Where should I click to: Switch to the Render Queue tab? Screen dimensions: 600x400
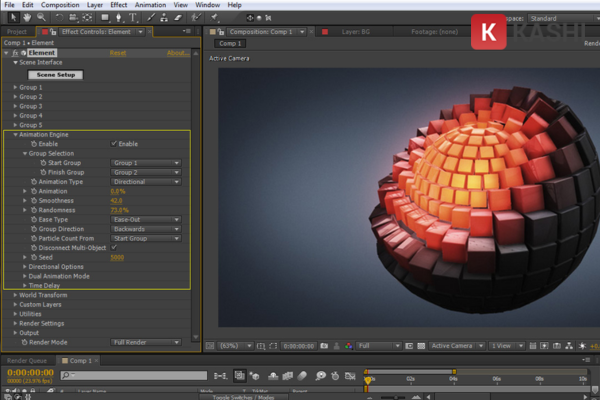tap(27, 361)
